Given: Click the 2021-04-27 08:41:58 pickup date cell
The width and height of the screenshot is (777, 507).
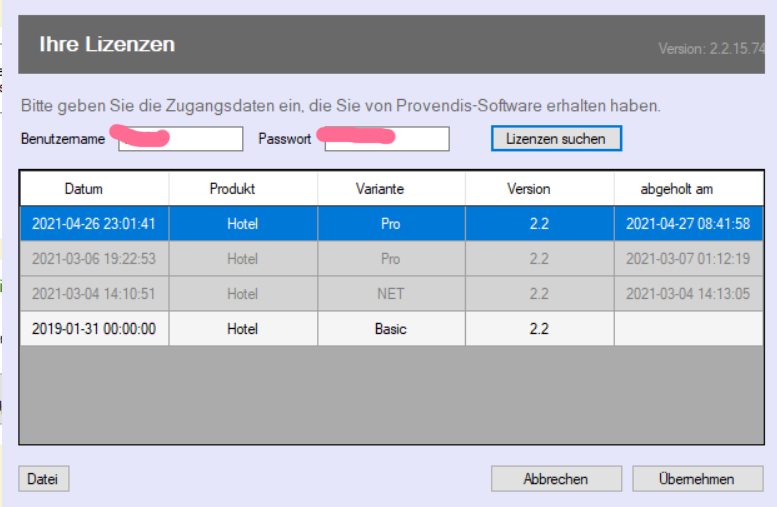Looking at the screenshot, I should [x=688, y=224].
